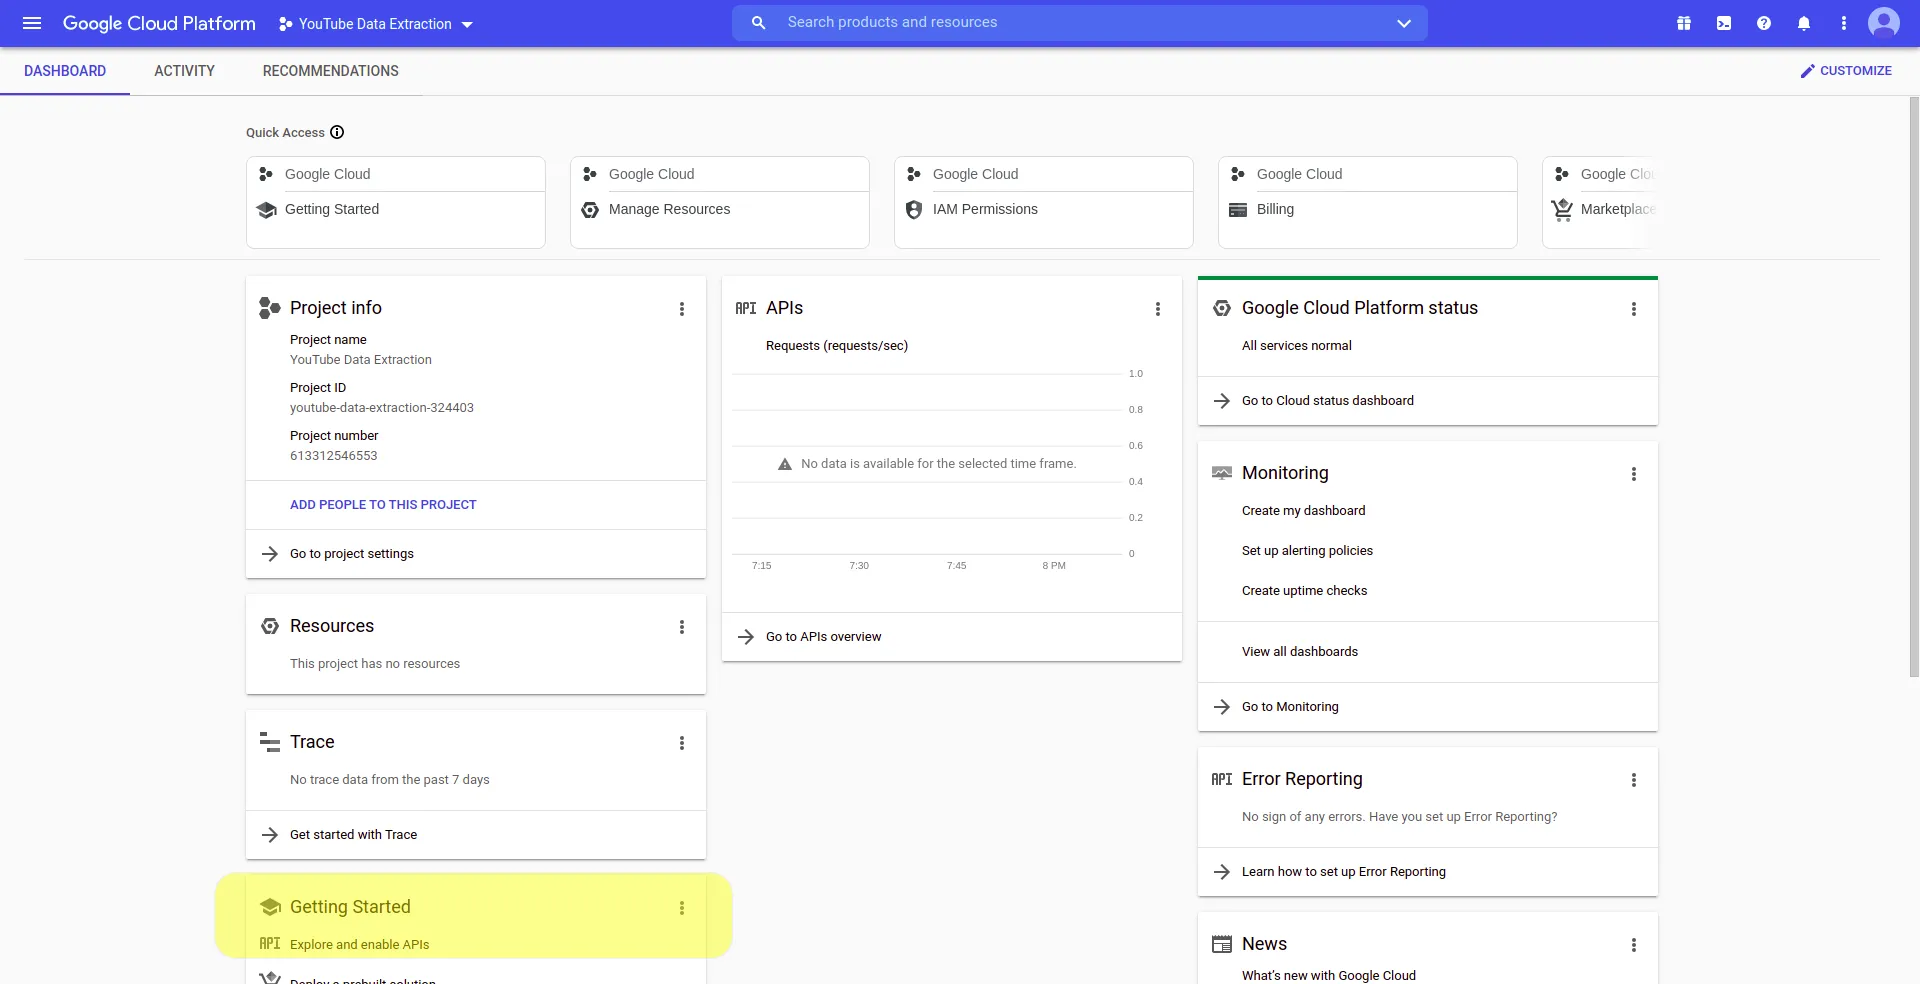Open the Manage Resources quick access card
This screenshot has width=1920, height=984.
pos(720,202)
